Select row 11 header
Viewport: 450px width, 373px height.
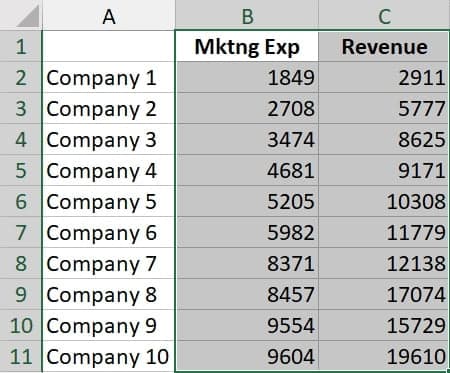pos(21,356)
